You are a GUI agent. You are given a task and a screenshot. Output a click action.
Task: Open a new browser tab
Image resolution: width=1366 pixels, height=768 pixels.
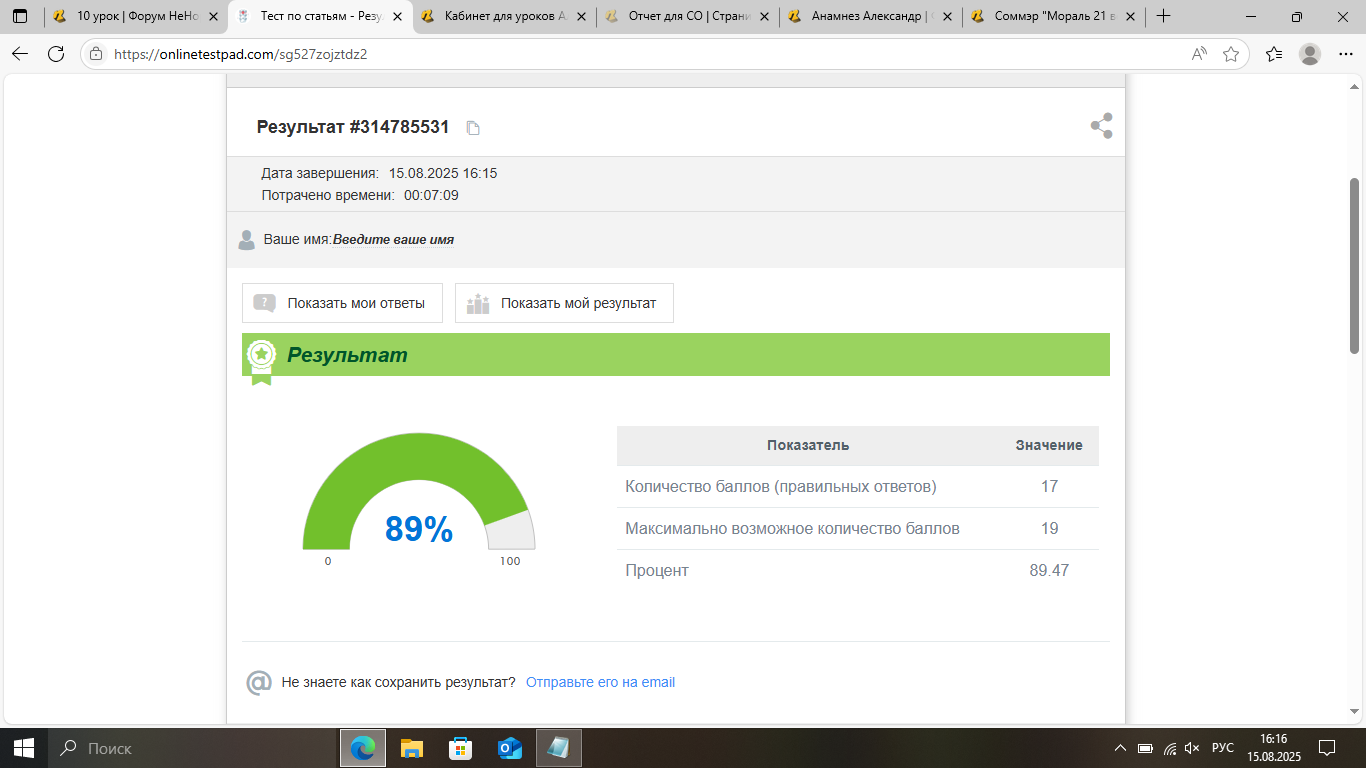tap(1163, 16)
